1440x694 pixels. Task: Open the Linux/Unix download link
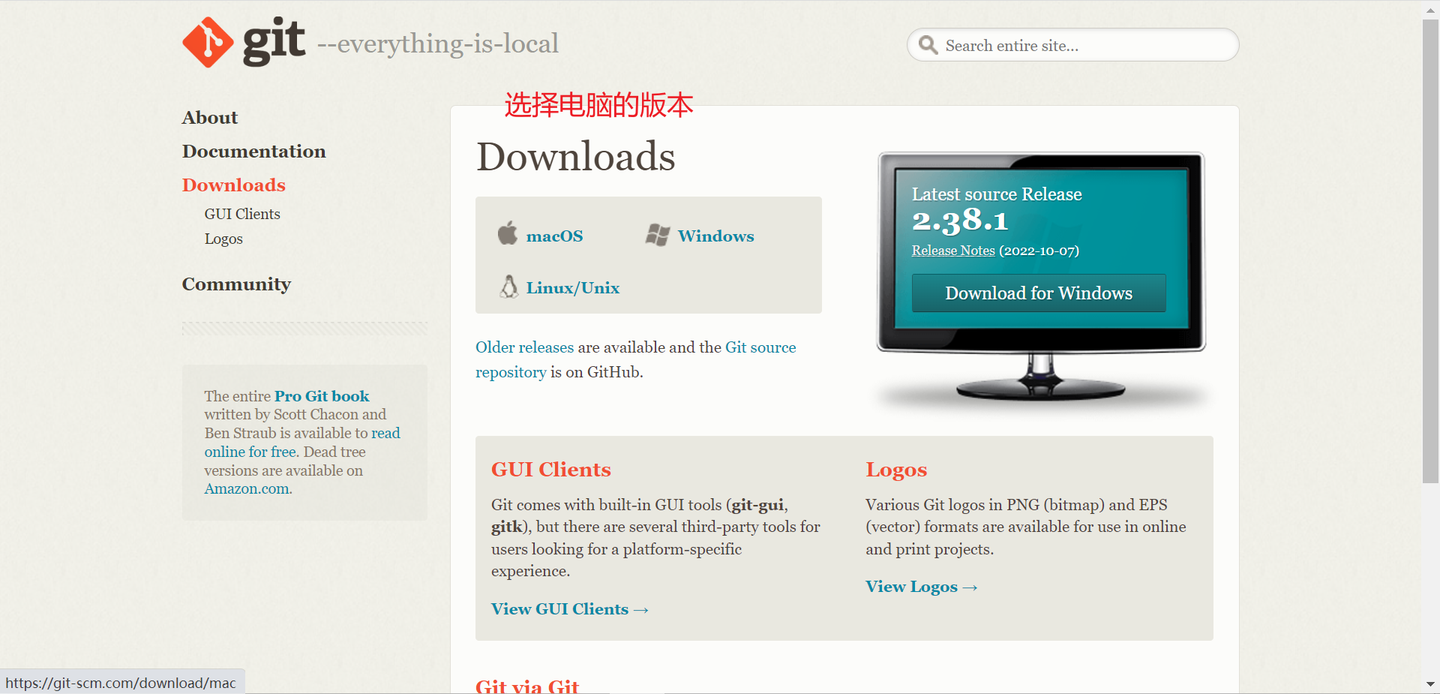pyautogui.click(x=573, y=288)
